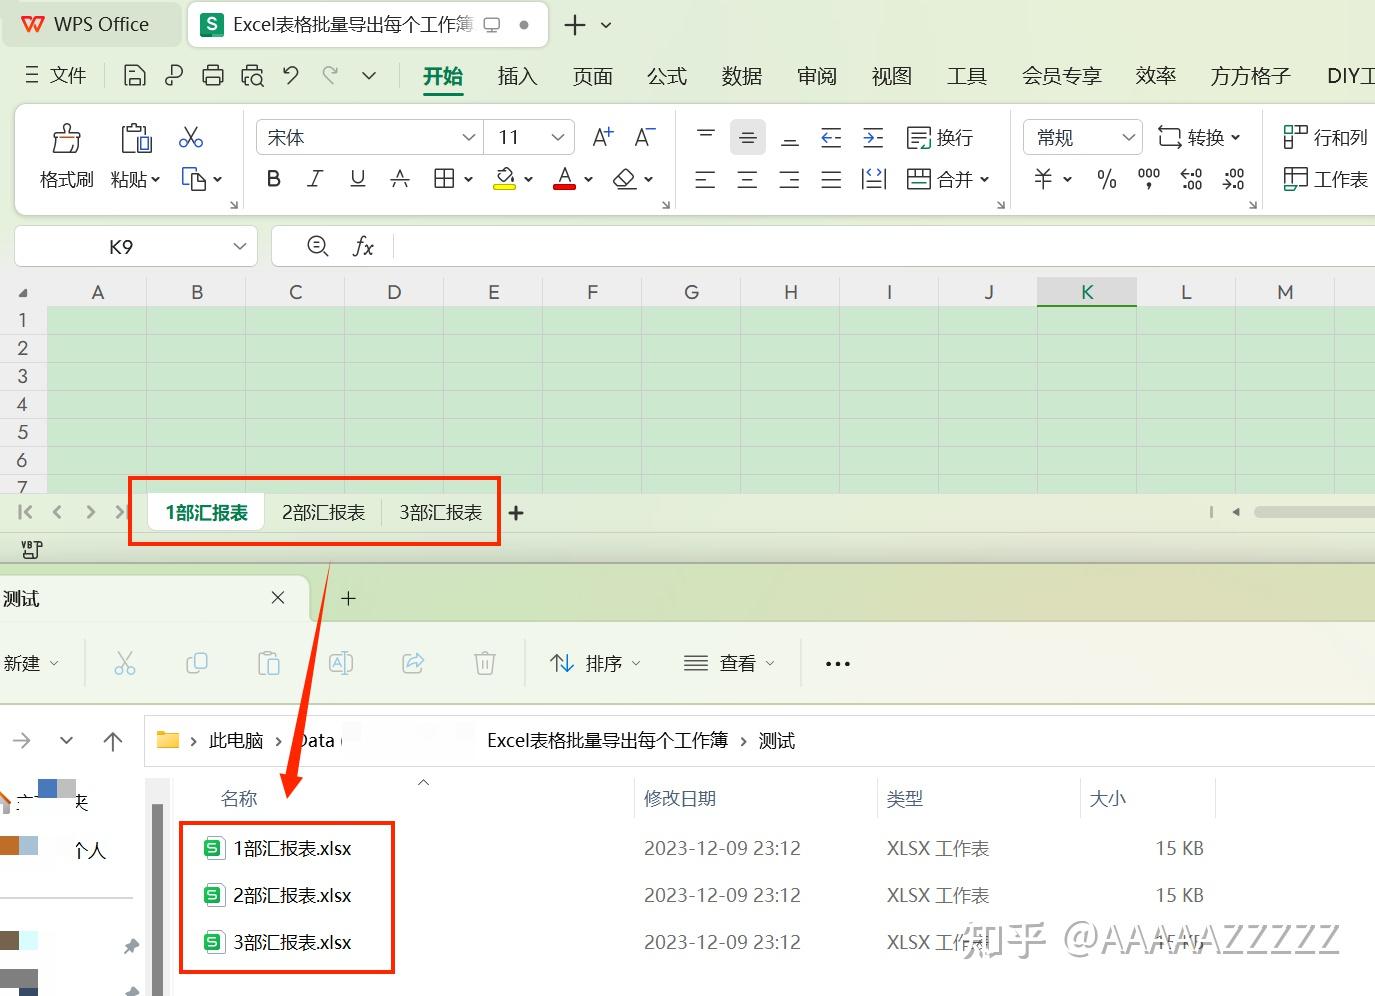Align text to top

(x=706, y=137)
